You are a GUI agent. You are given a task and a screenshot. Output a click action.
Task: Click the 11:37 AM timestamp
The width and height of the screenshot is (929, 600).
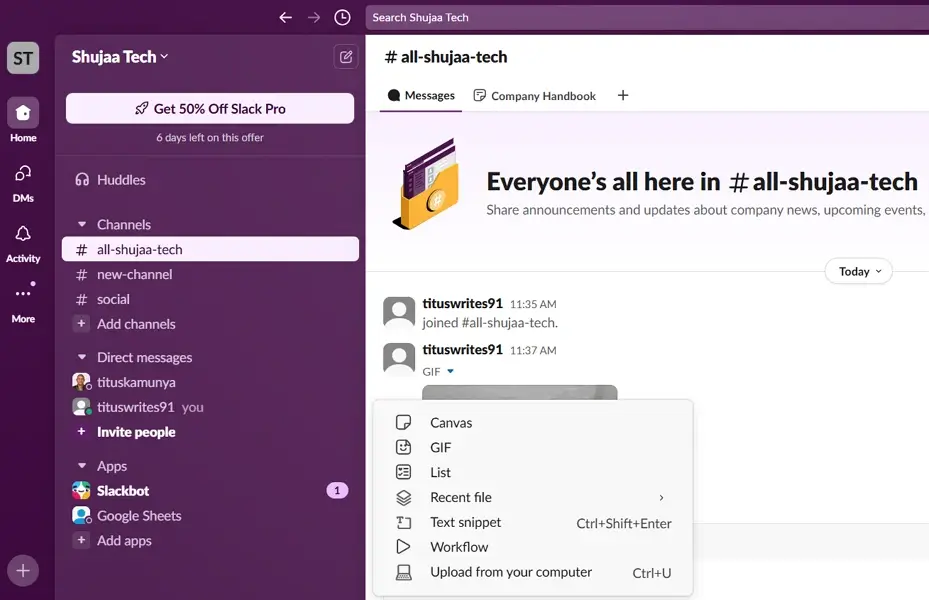coord(533,351)
